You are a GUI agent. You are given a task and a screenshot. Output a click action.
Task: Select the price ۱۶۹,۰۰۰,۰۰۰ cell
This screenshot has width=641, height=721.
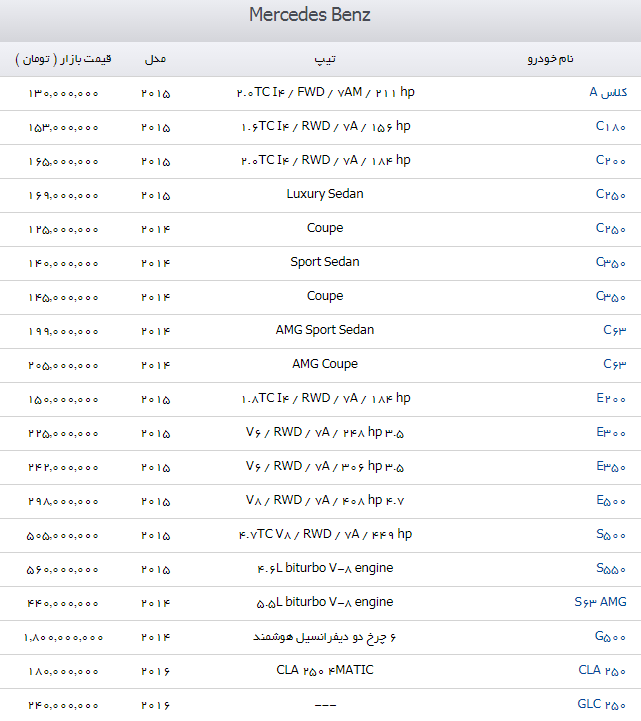63,195
